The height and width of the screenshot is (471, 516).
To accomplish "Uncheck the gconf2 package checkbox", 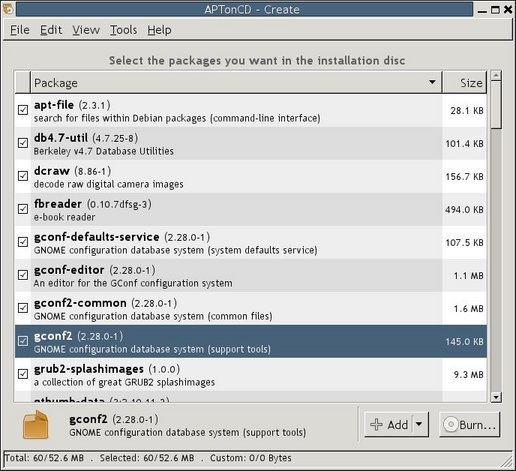I will pyautogui.click(x=23, y=341).
